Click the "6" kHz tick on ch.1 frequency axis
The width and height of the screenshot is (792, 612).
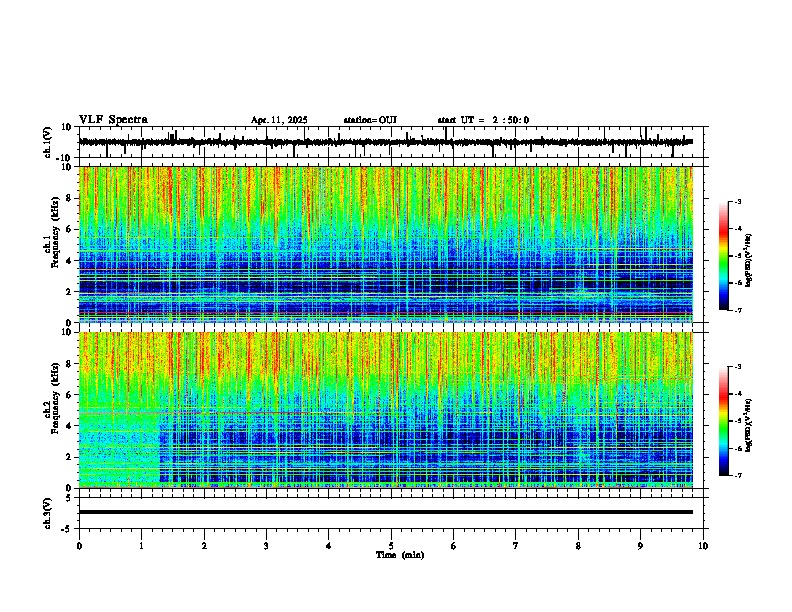[x=70, y=229]
